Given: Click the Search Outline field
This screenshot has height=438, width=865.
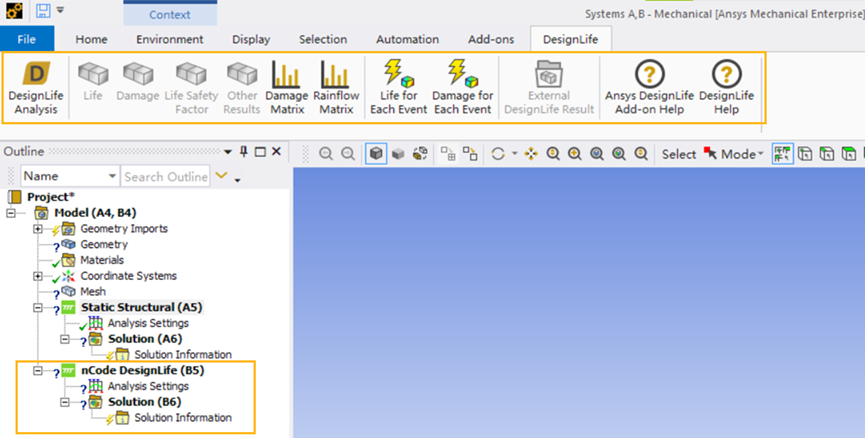Looking at the screenshot, I should tap(165, 176).
